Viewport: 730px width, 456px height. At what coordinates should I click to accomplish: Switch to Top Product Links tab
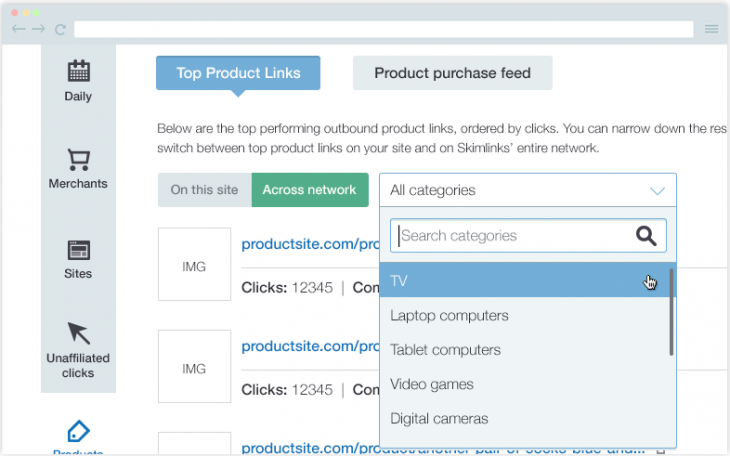click(238, 73)
